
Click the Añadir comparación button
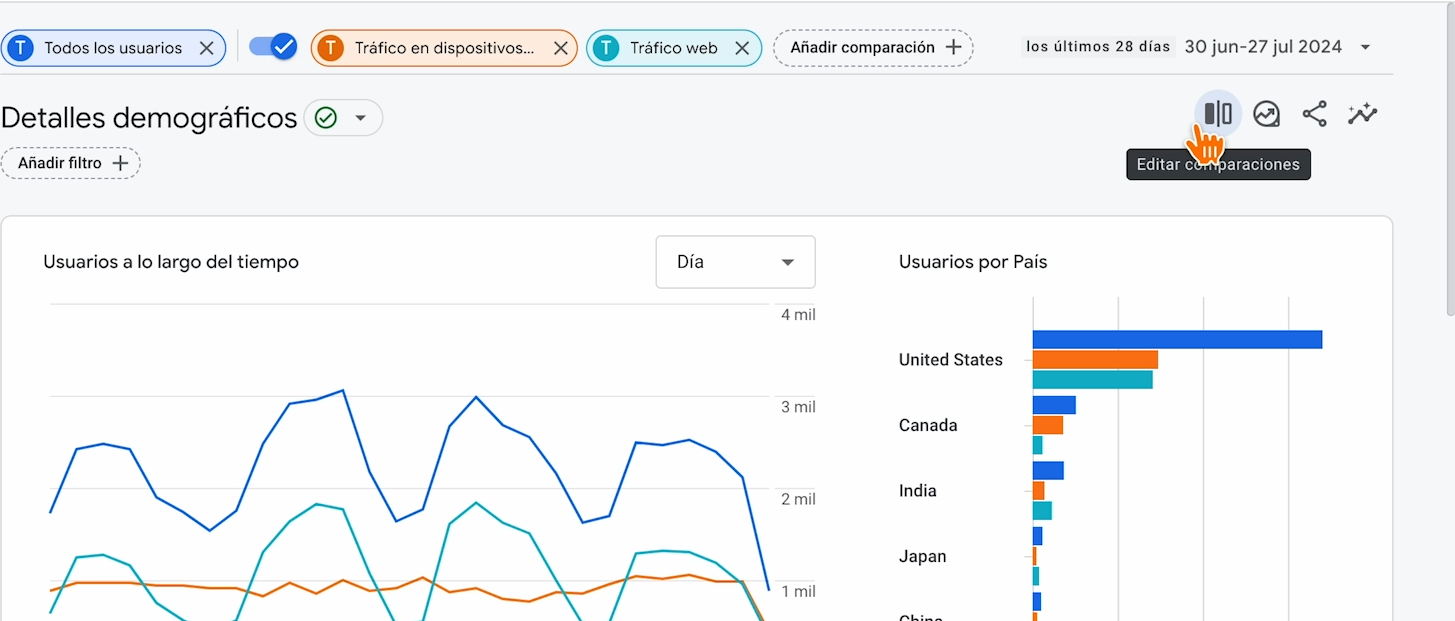(873, 48)
